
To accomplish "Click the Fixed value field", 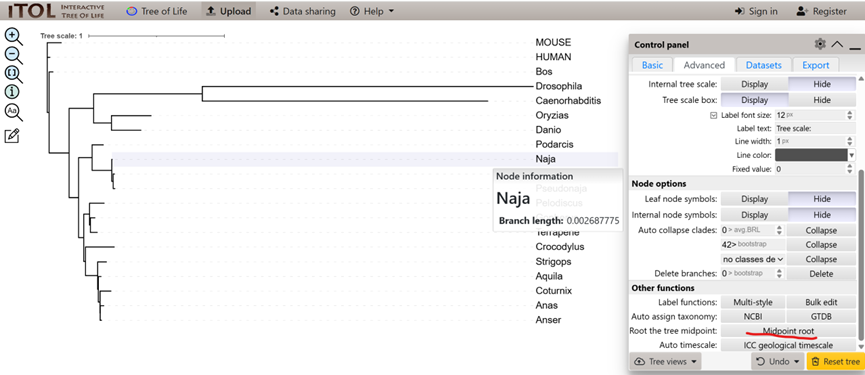I will pyautogui.click(x=815, y=169).
